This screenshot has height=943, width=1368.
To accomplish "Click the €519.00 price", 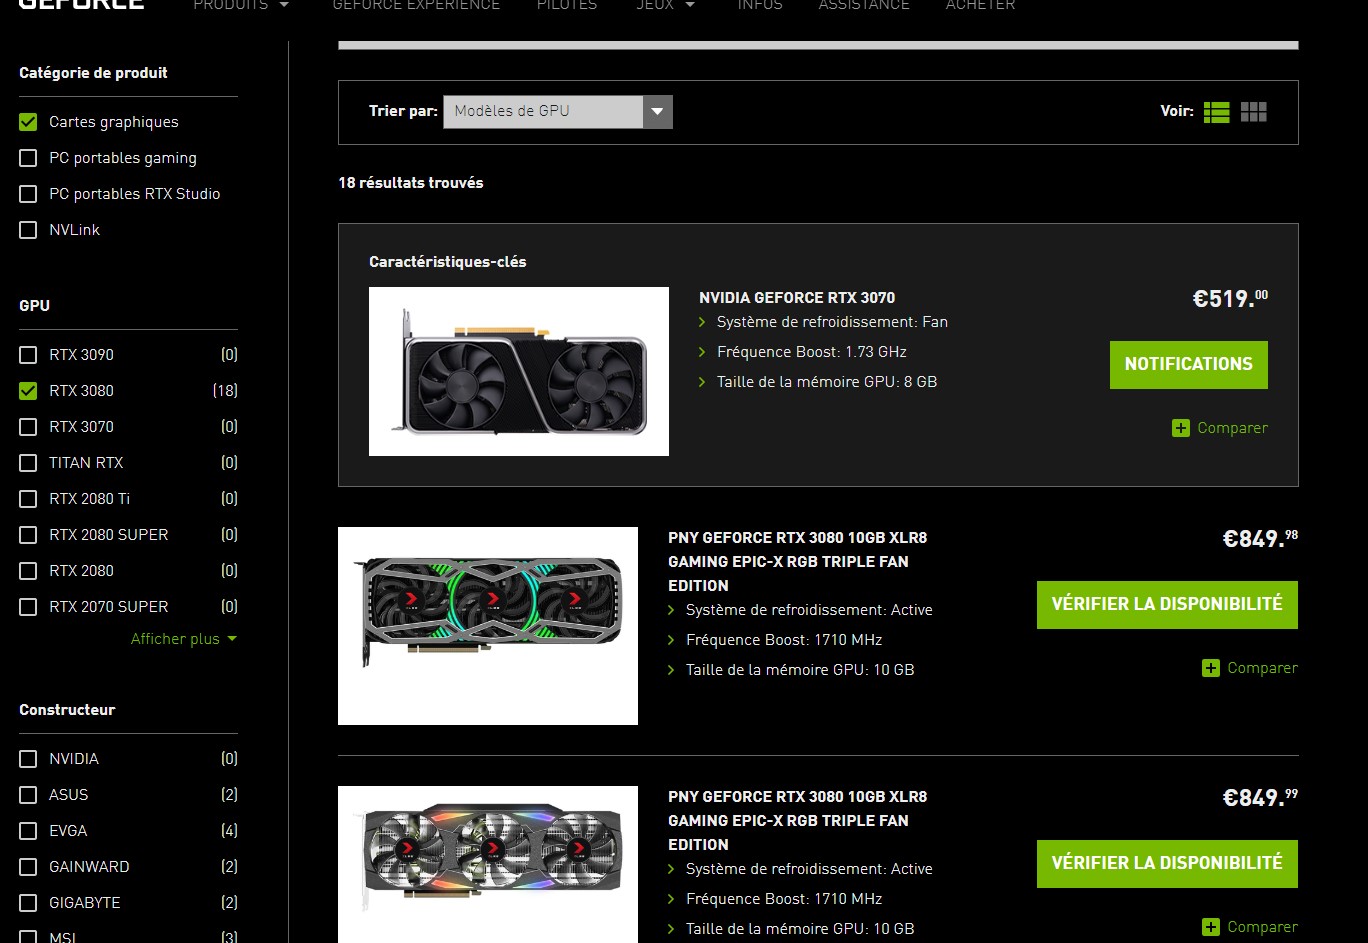I will 1230,298.
